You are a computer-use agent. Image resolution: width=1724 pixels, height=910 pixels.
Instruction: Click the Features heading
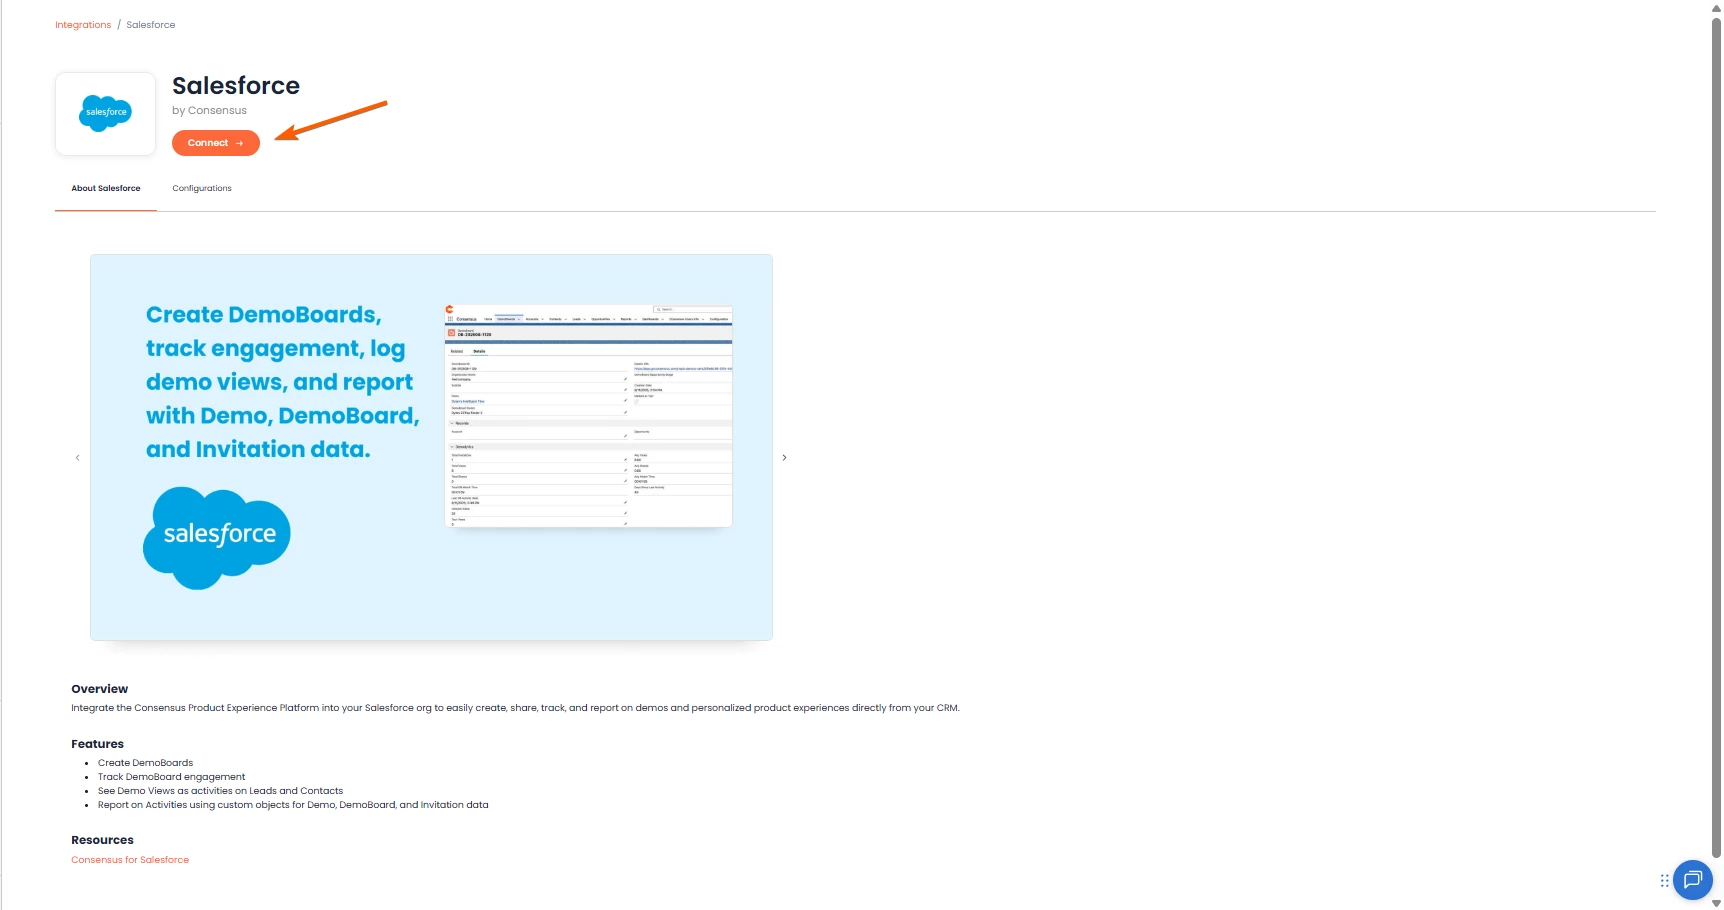(98, 744)
